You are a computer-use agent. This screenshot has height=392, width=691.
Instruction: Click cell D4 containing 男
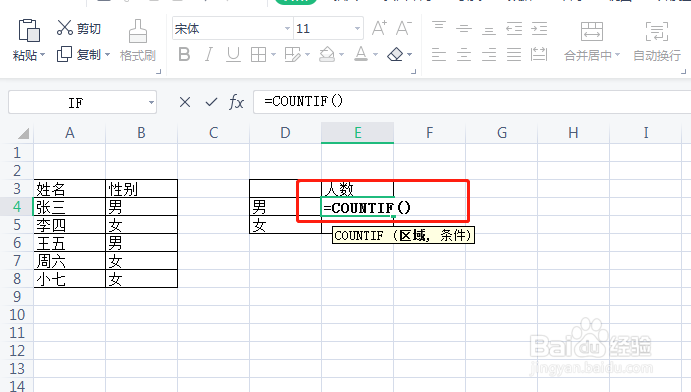(286, 207)
